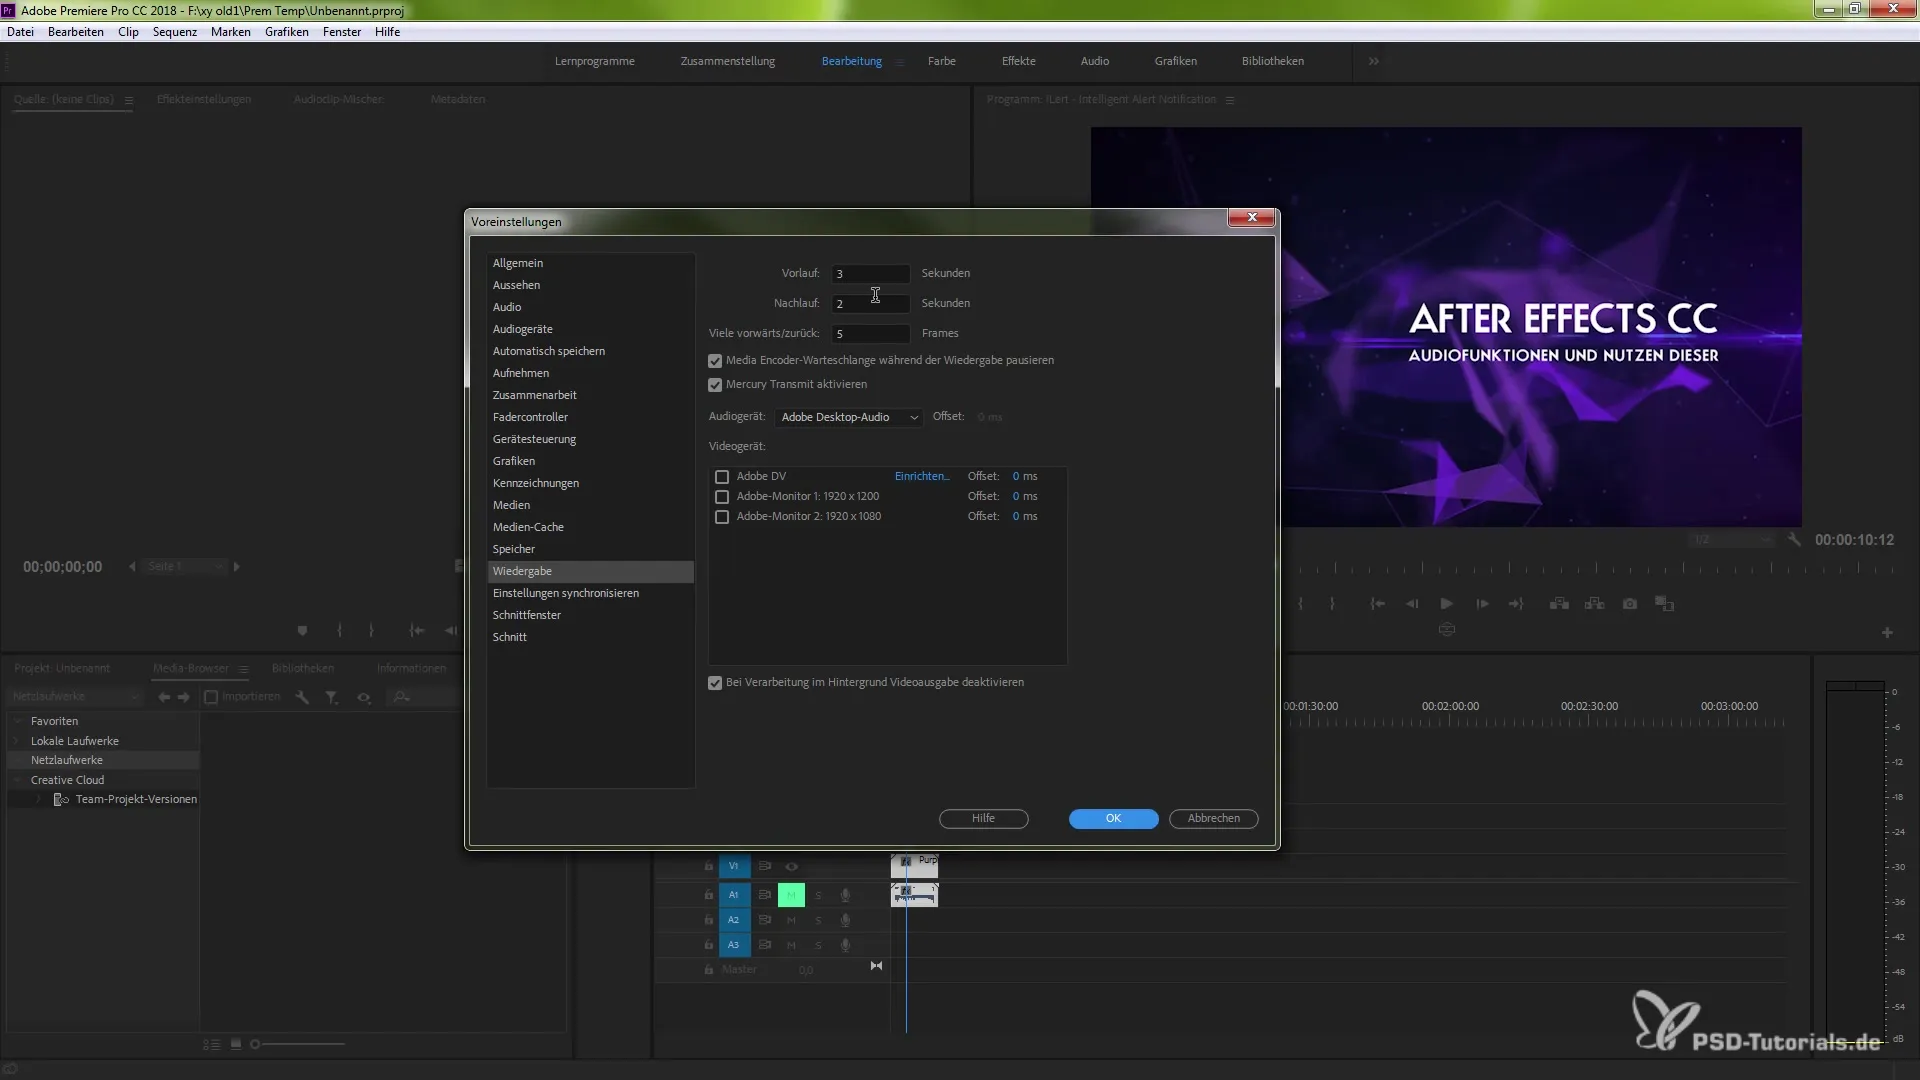Screen dimensions: 1920x1080
Task: Click the A1 voice-over record microphone
Action: coord(845,895)
